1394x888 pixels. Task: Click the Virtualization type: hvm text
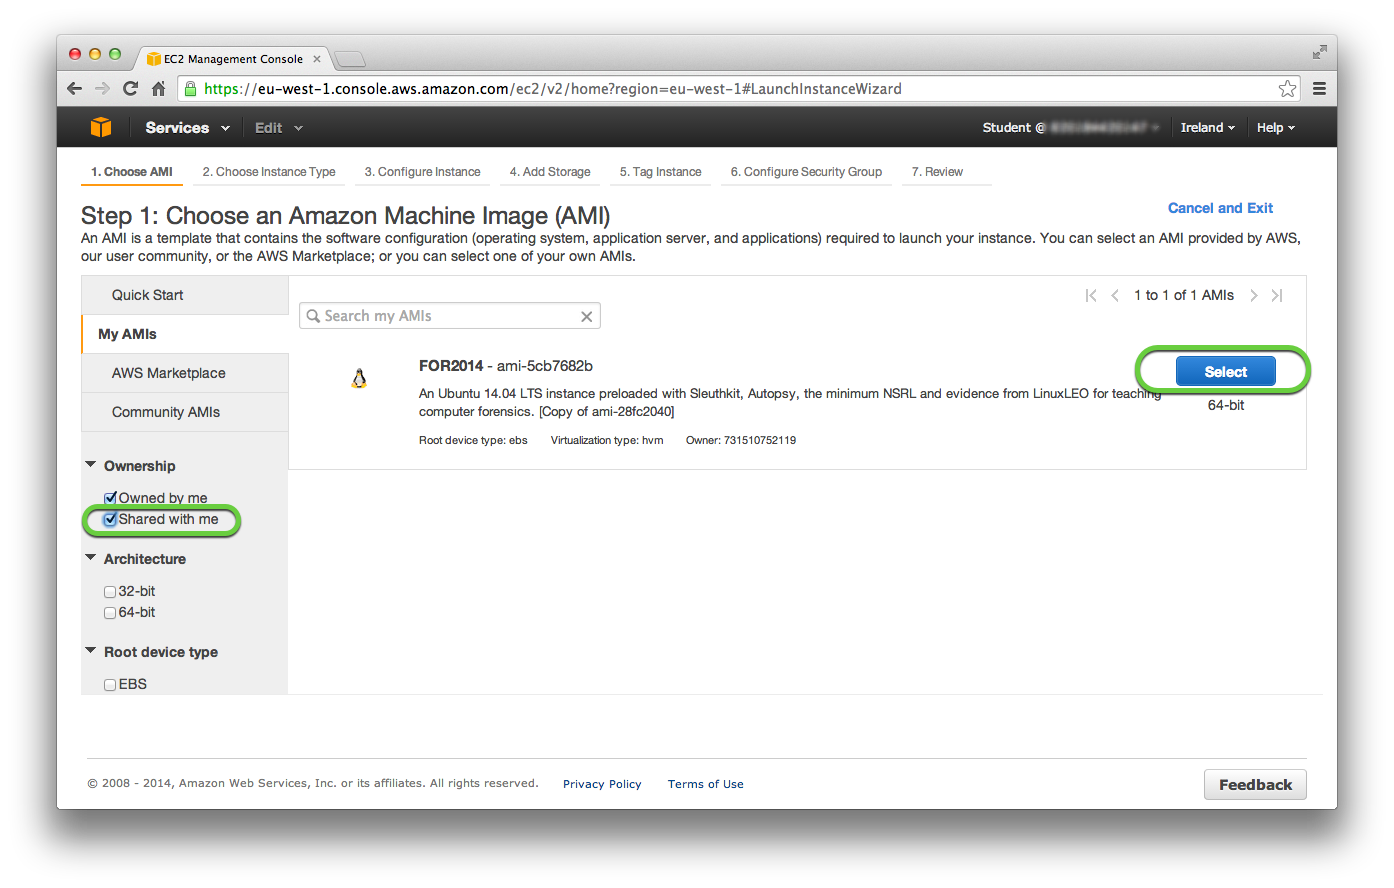[x=607, y=440]
